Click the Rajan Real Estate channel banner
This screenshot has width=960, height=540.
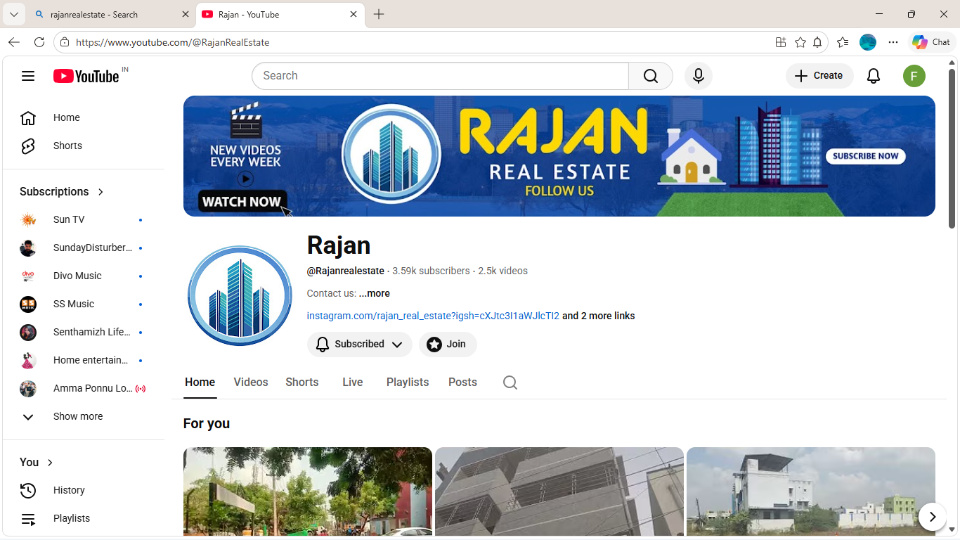tap(559, 156)
